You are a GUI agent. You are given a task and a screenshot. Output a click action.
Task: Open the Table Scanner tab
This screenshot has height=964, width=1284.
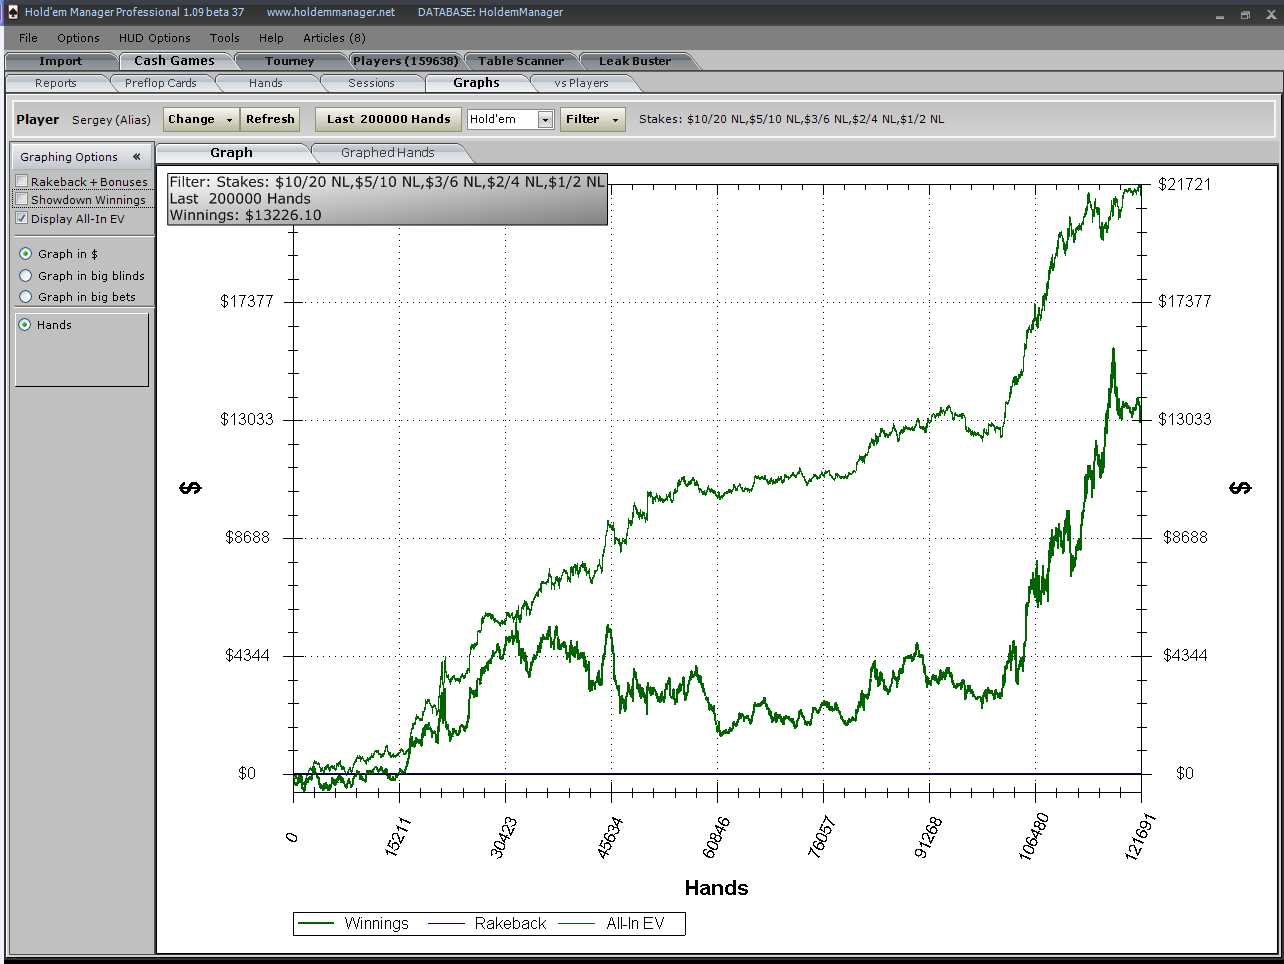click(520, 61)
